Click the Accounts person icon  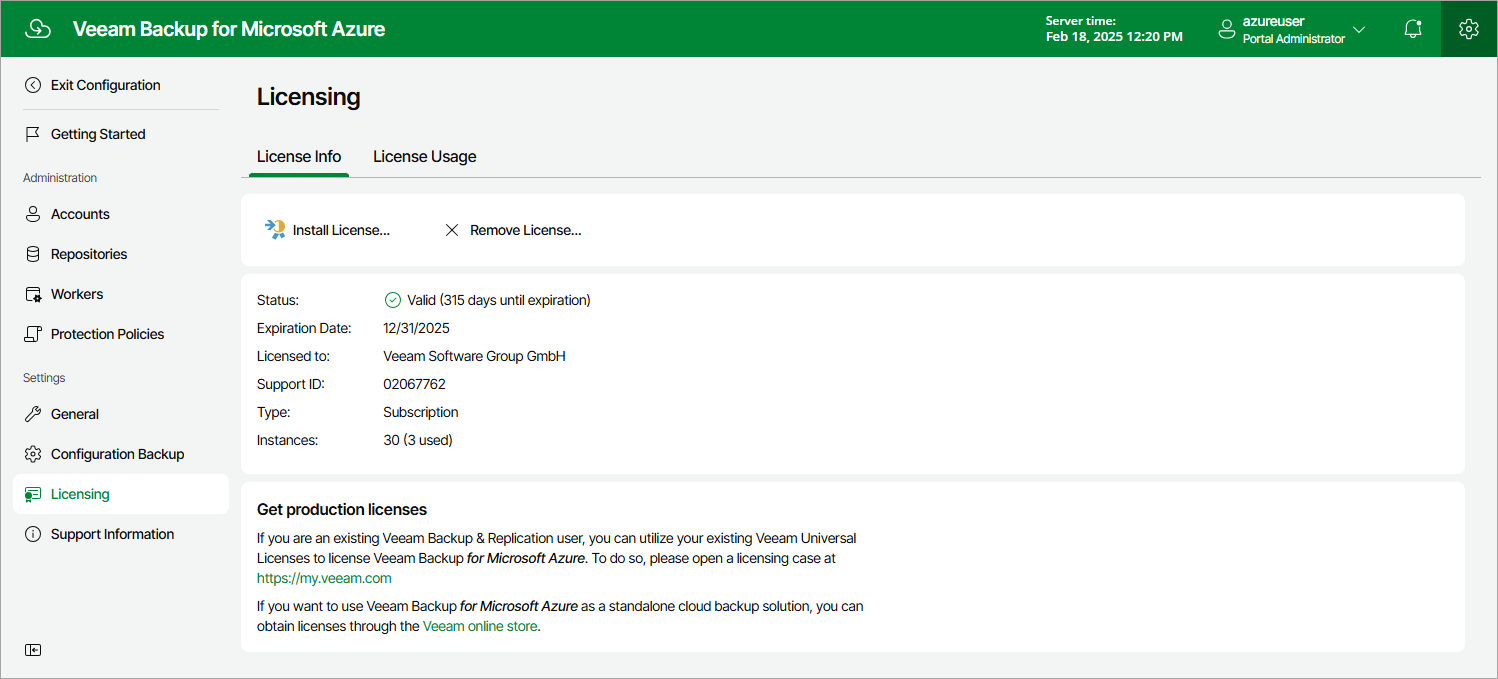(x=33, y=214)
